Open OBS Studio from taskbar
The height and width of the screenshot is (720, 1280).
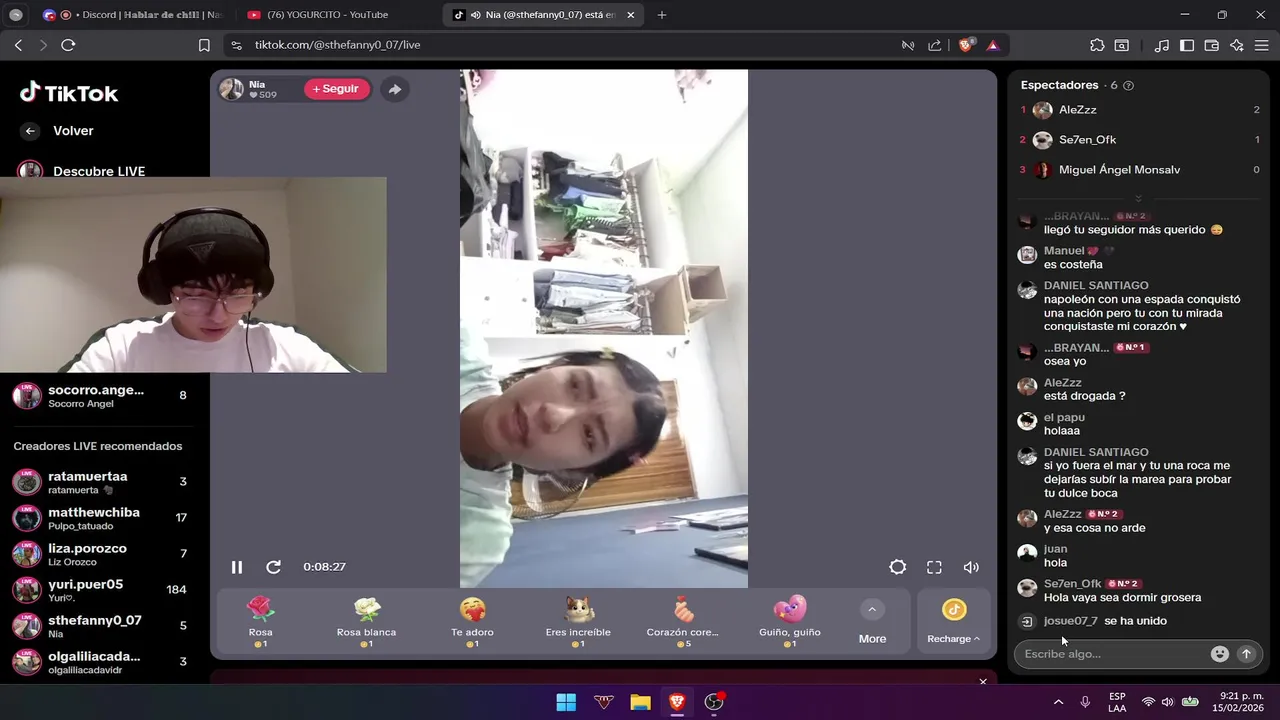coord(714,702)
